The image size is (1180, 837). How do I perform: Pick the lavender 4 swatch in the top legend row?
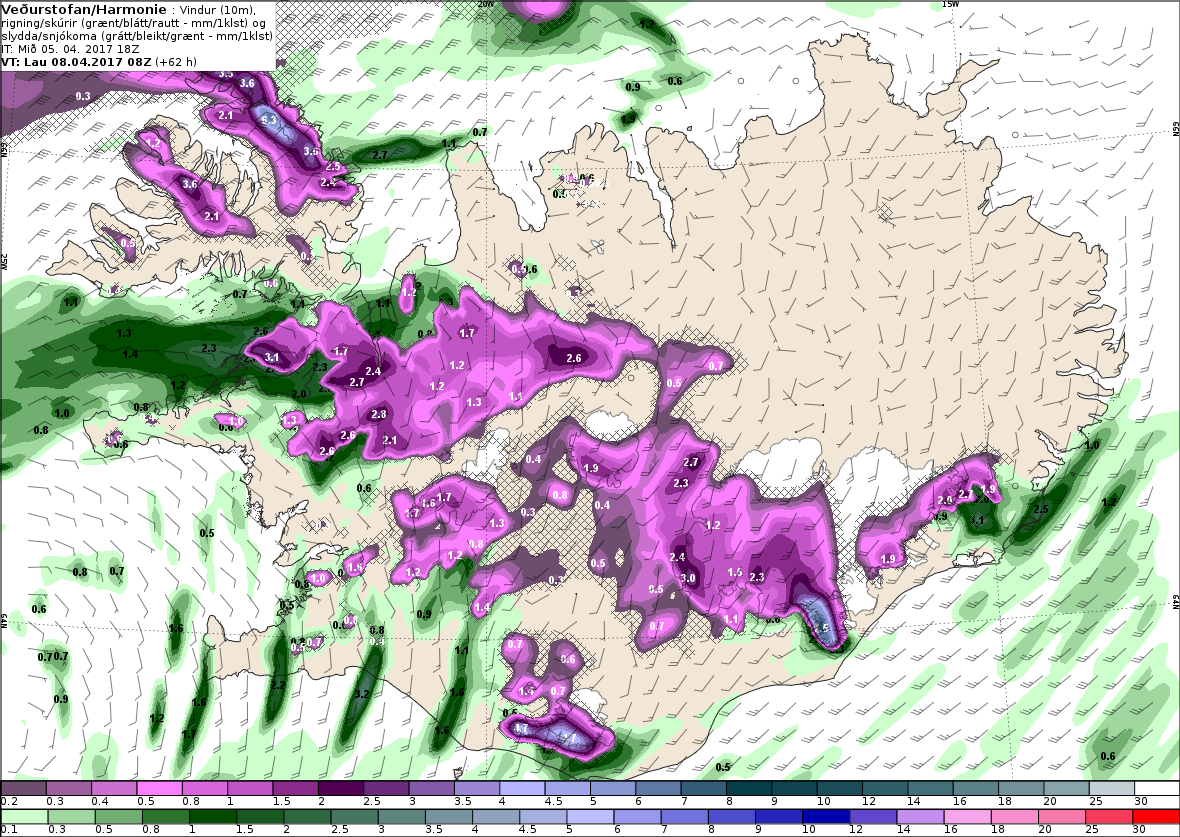522,788
